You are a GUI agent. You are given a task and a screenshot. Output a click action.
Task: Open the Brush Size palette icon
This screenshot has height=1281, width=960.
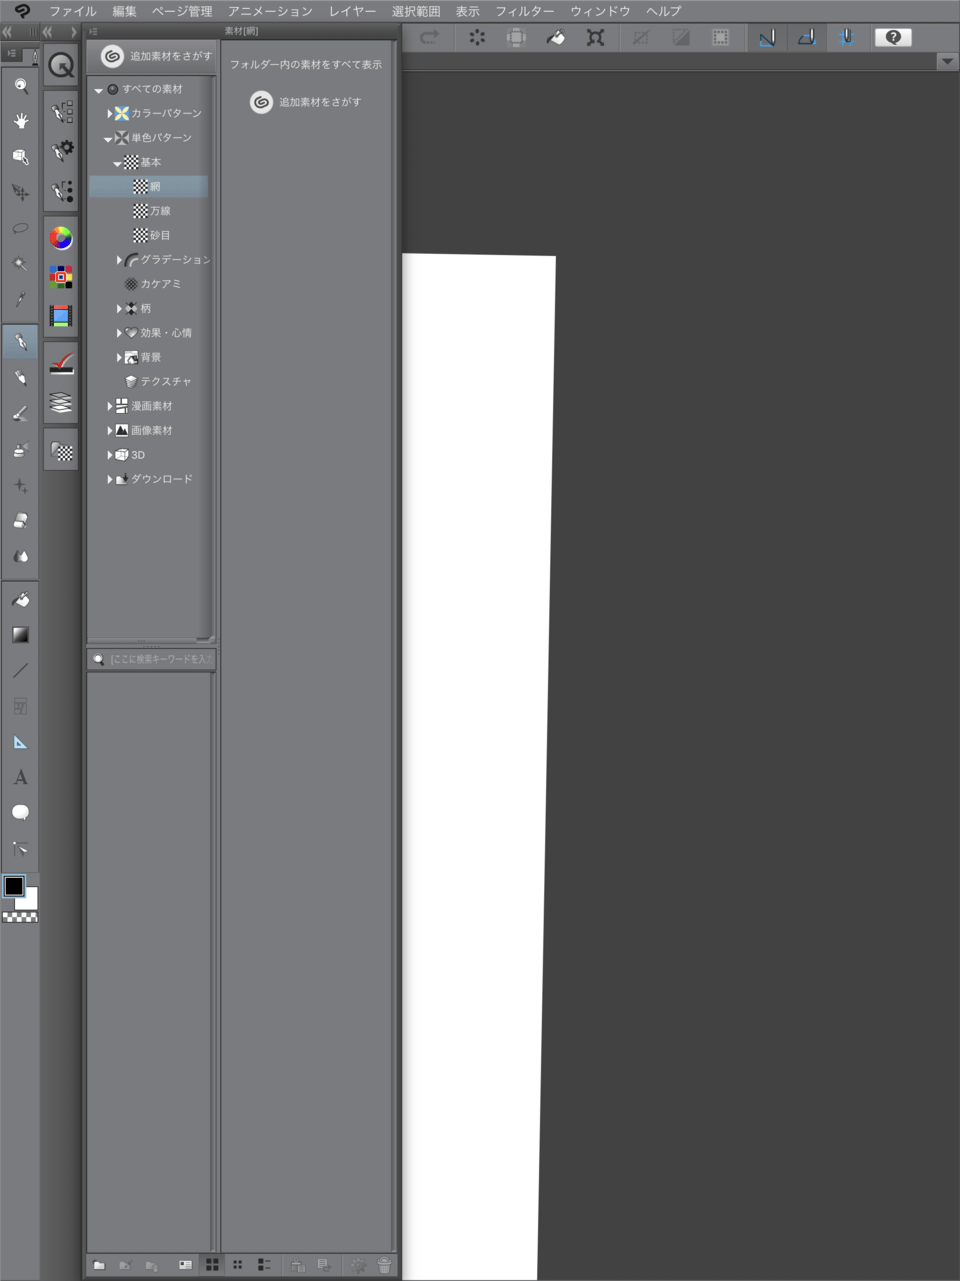point(62,190)
